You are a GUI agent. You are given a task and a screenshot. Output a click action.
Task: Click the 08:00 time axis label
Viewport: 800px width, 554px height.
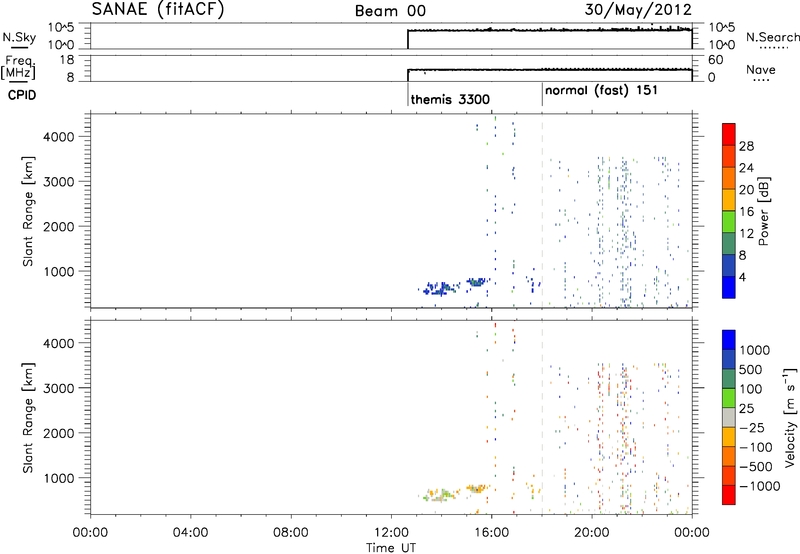coord(291,533)
